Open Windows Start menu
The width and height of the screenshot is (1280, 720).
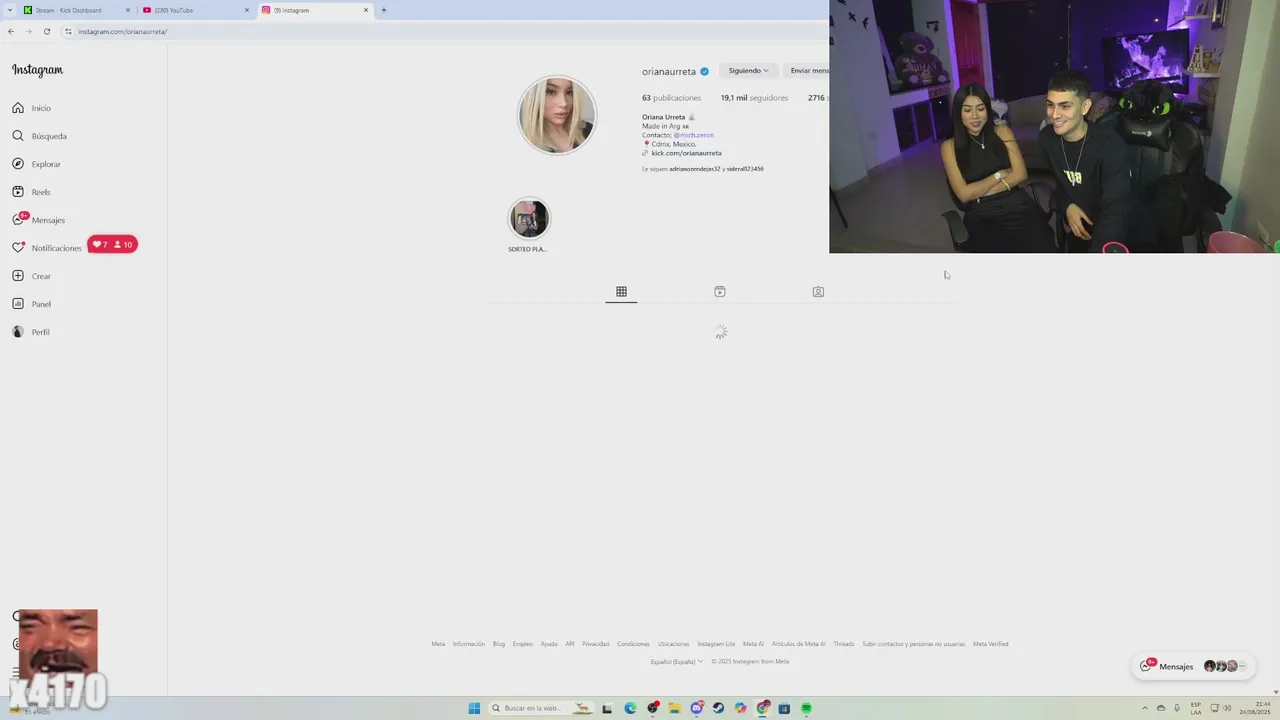coord(474,708)
